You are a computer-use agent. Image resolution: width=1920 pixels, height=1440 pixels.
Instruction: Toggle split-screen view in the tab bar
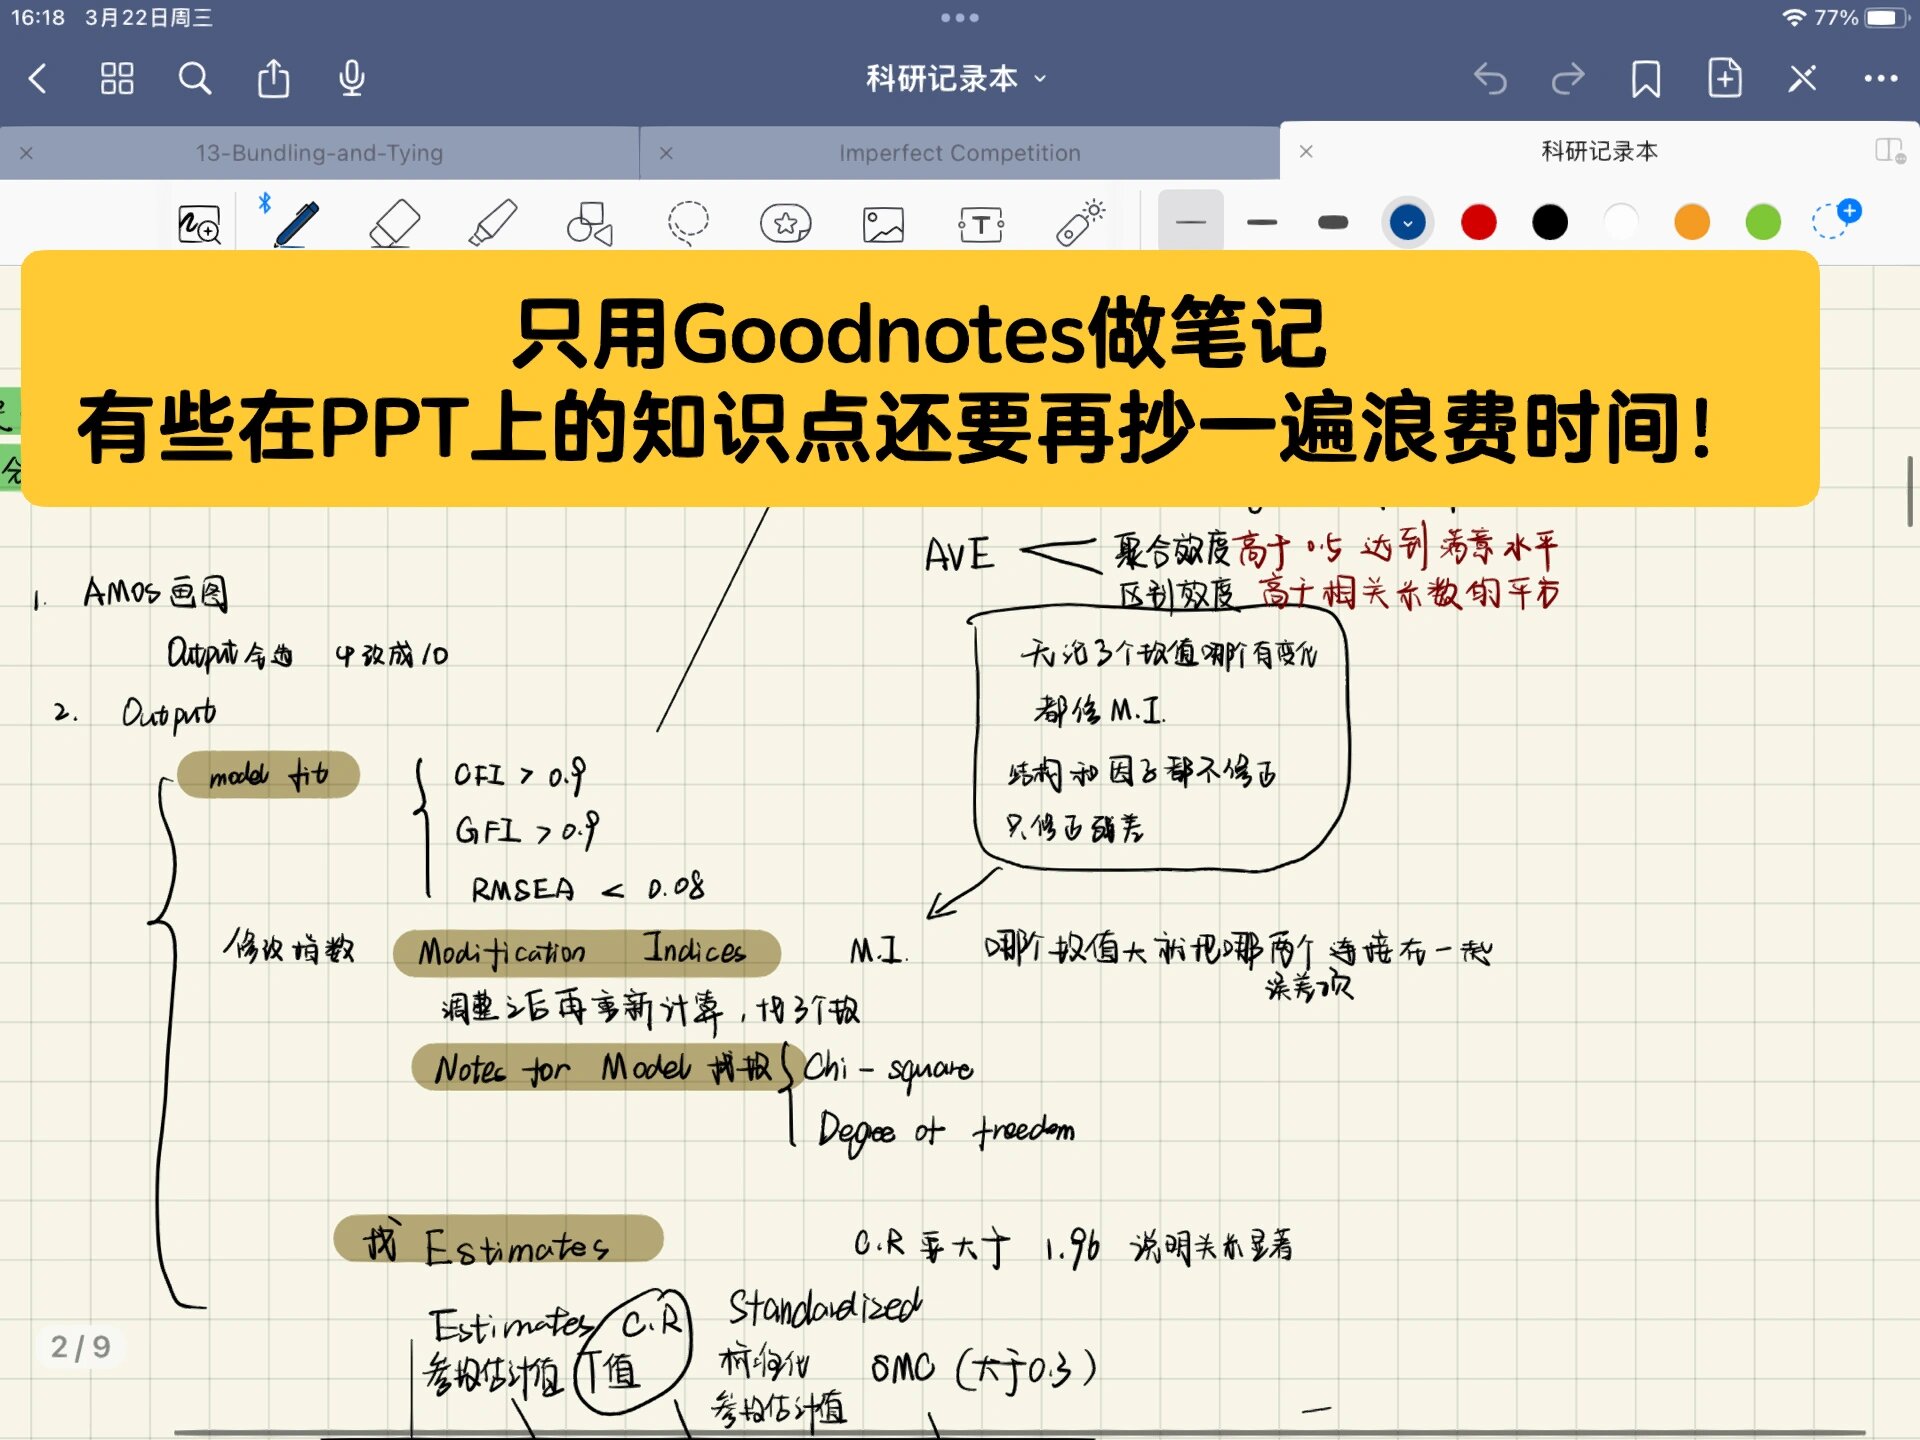tap(1890, 151)
